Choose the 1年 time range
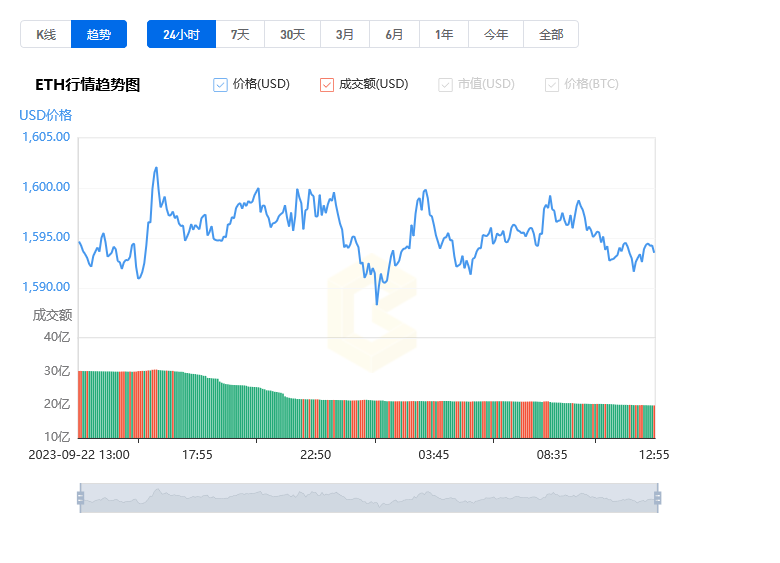Image resolution: width=780 pixels, height=563 pixels. (x=444, y=34)
